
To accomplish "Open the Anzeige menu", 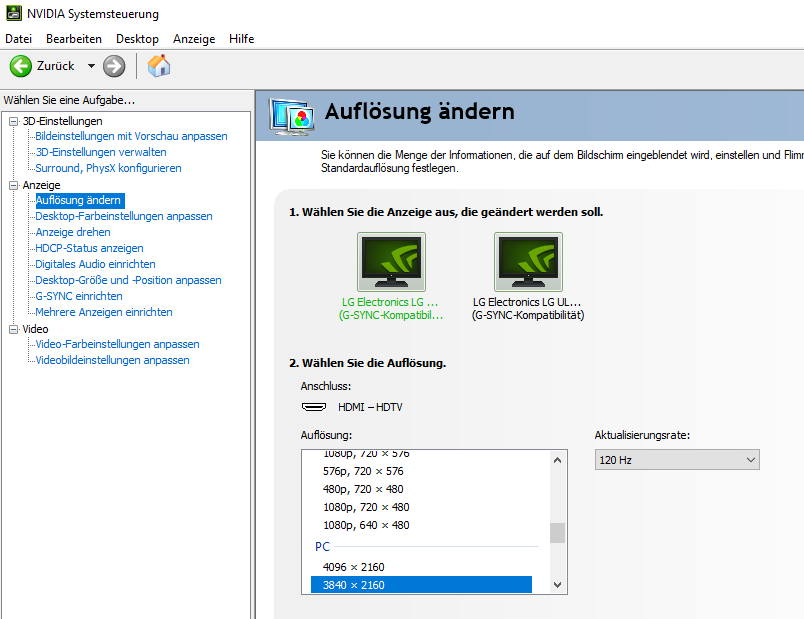I will click(x=194, y=39).
